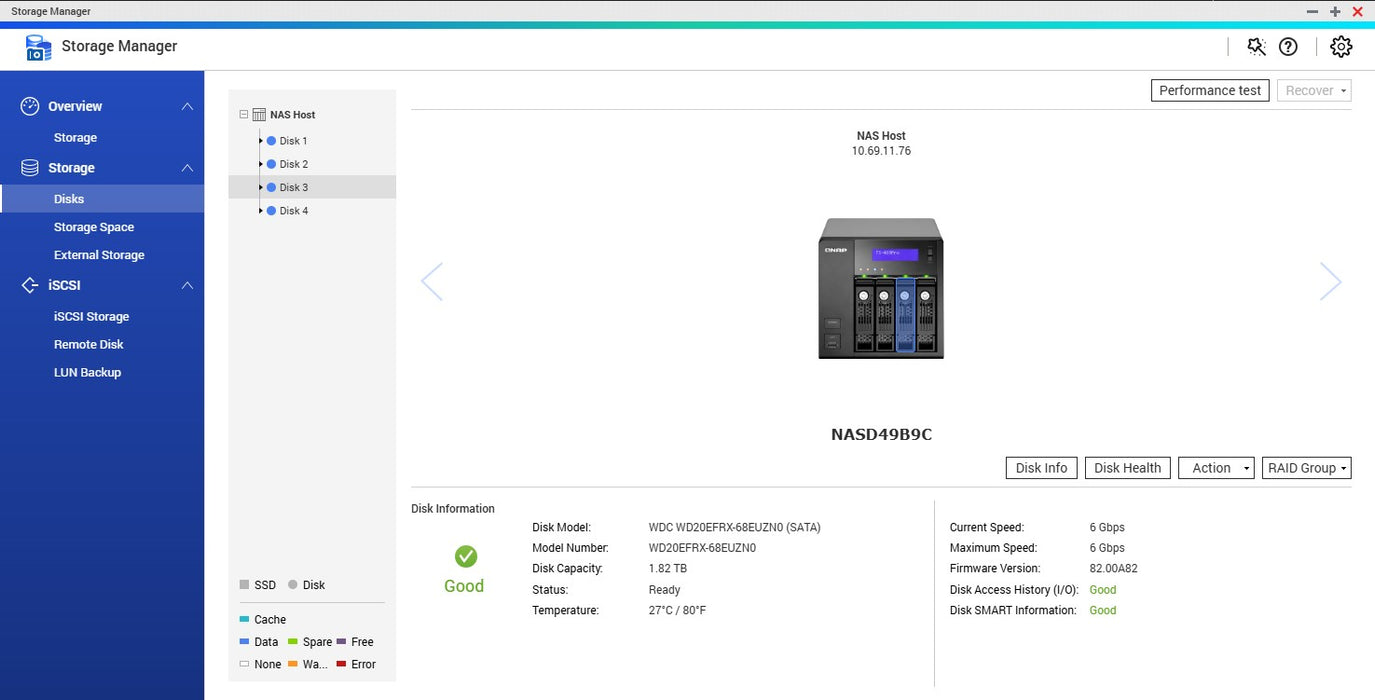The width and height of the screenshot is (1375, 700).
Task: Click the blue Data legend swatch
Action: click(245, 642)
